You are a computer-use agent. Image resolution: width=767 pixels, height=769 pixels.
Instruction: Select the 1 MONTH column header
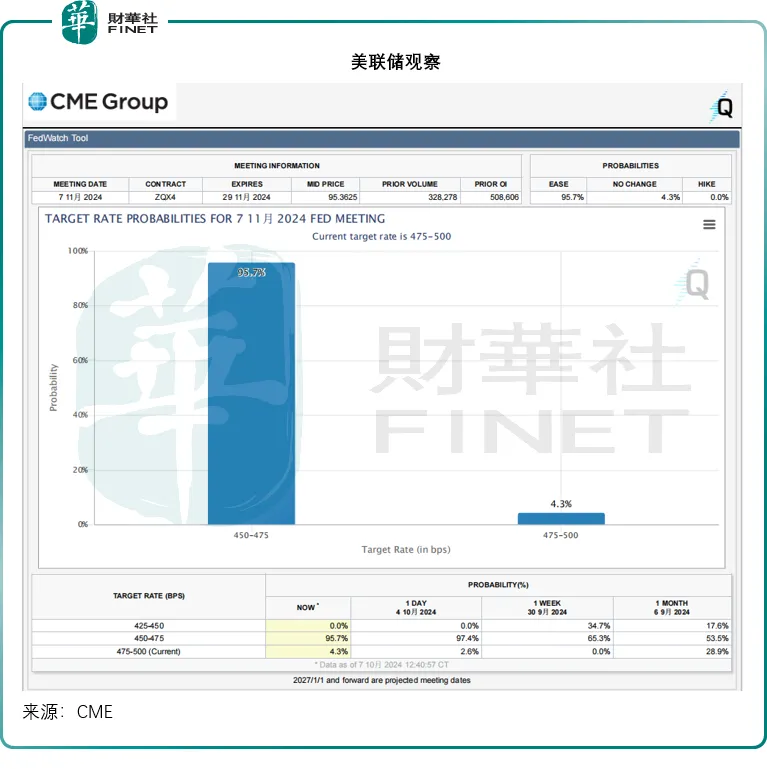[x=672, y=607]
